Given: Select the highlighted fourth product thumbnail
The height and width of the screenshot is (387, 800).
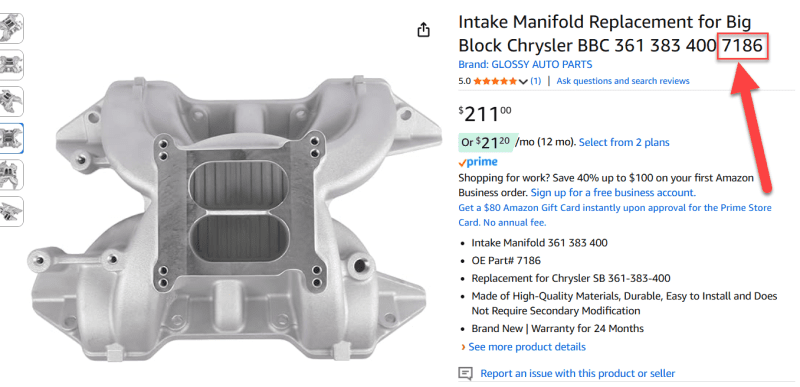Looking at the screenshot, I should click(11, 138).
